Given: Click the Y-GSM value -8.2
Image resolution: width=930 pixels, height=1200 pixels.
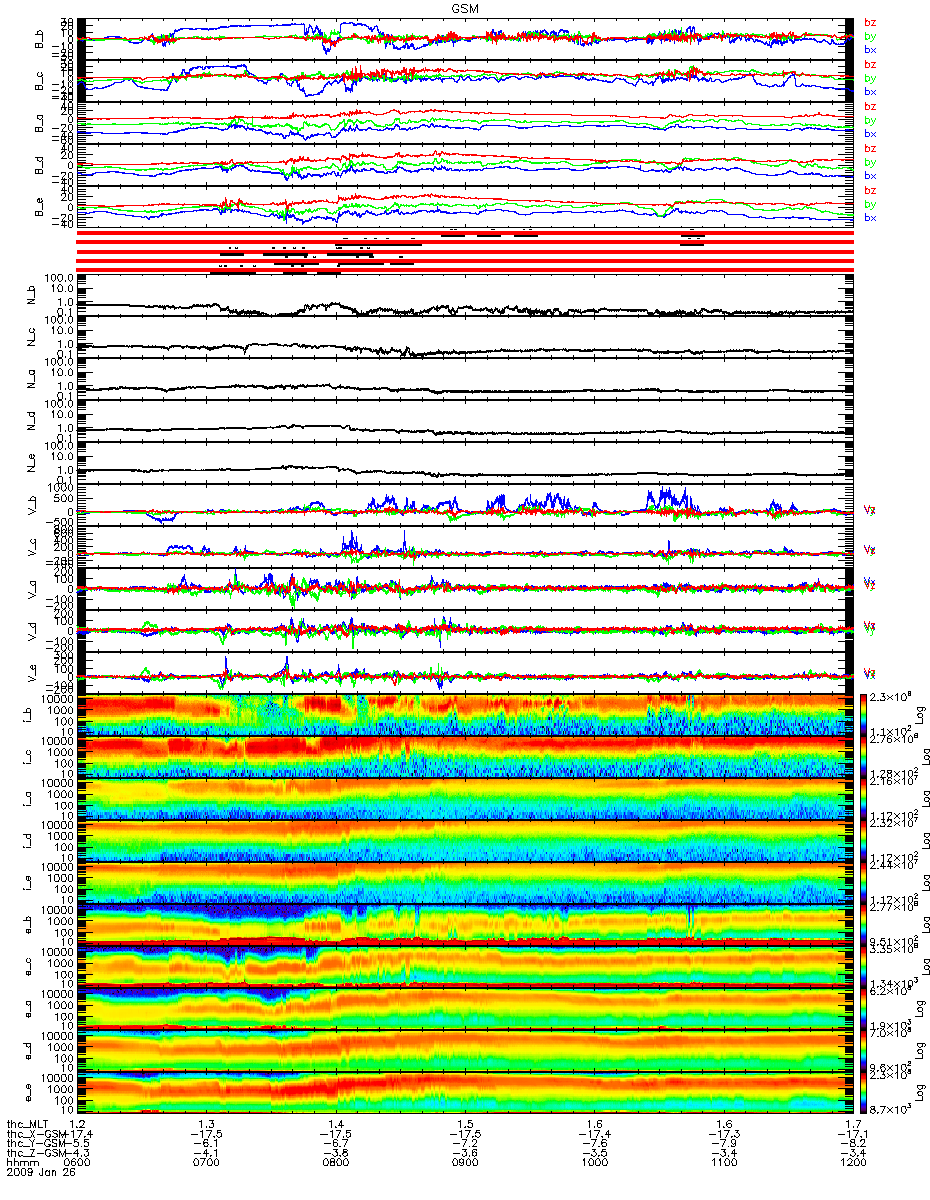Looking at the screenshot, I should 851,1145.
